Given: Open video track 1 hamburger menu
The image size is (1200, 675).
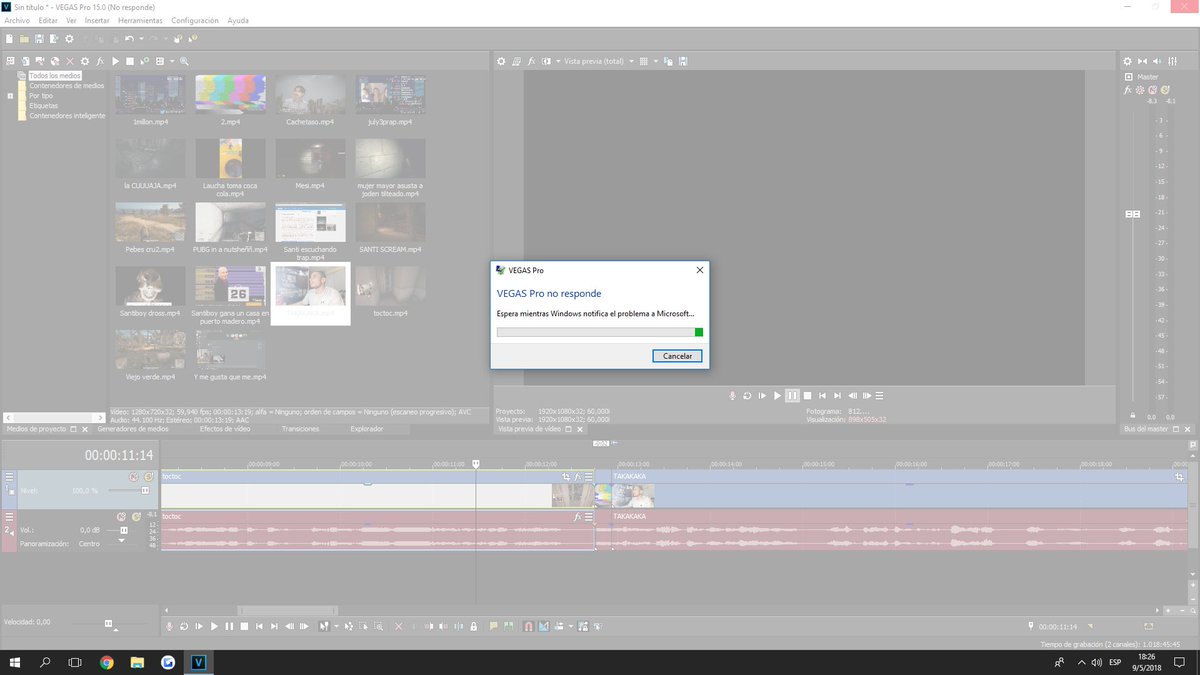Looking at the screenshot, I should (x=9, y=477).
